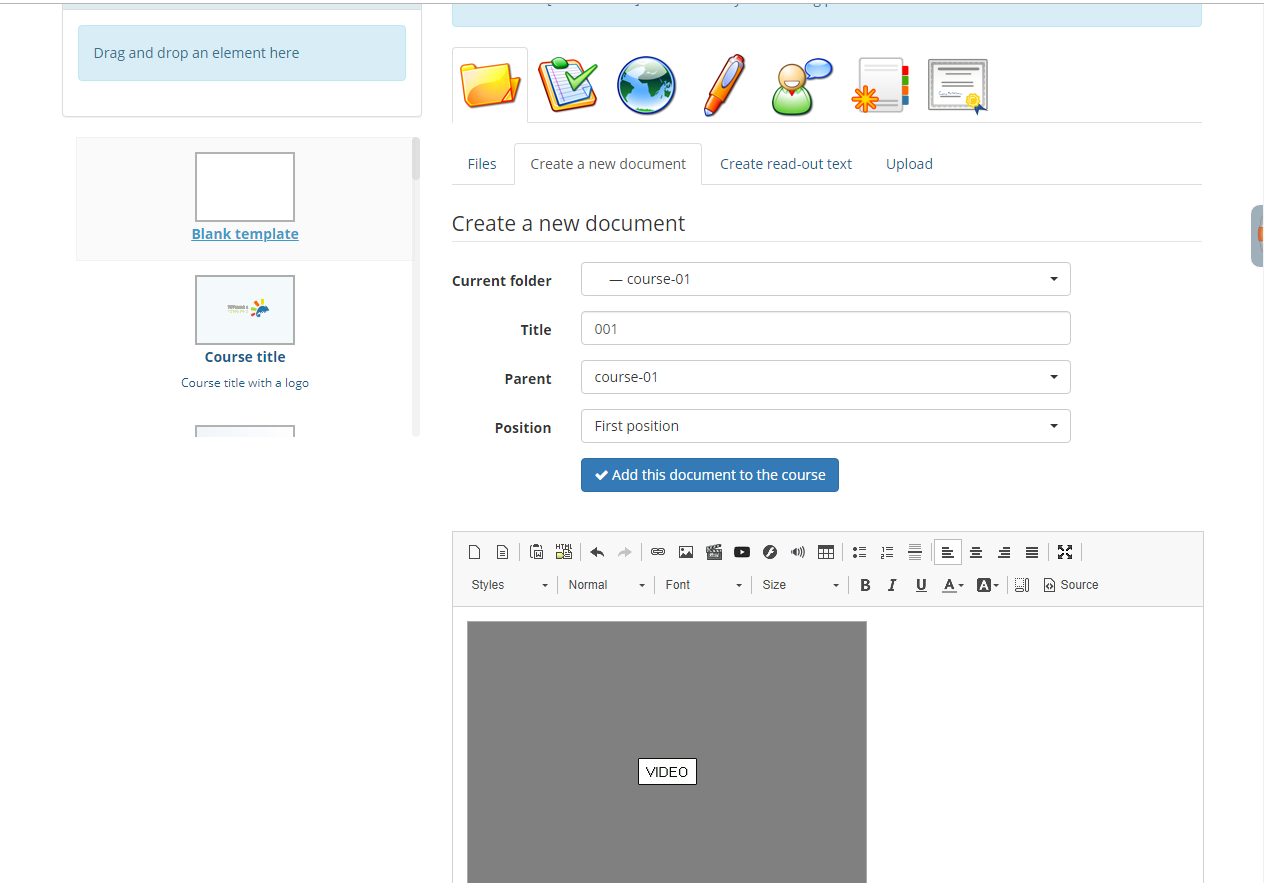The width and height of the screenshot is (1264, 883).
Task: Toggle underline formatting
Action: point(920,584)
